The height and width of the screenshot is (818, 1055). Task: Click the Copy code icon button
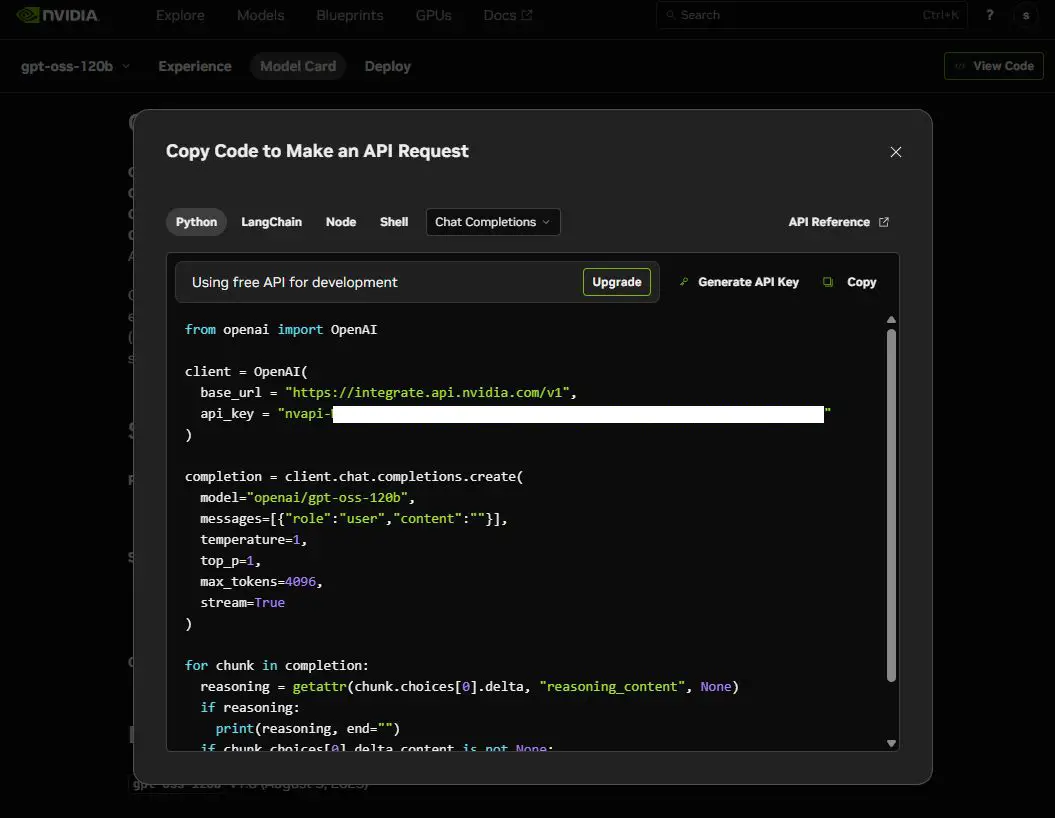pyautogui.click(x=849, y=282)
